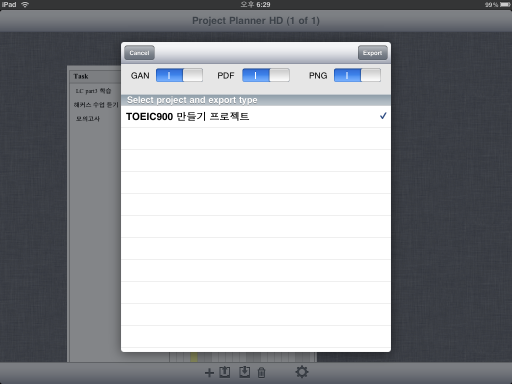The width and height of the screenshot is (512, 384).
Task: Tap the Wi-Fi status icon
Action: [25, 5]
